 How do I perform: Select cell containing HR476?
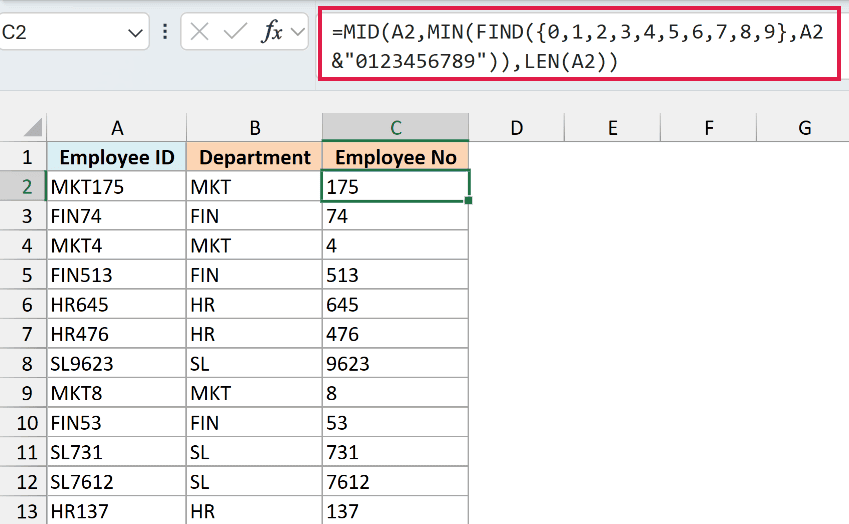click(116, 334)
